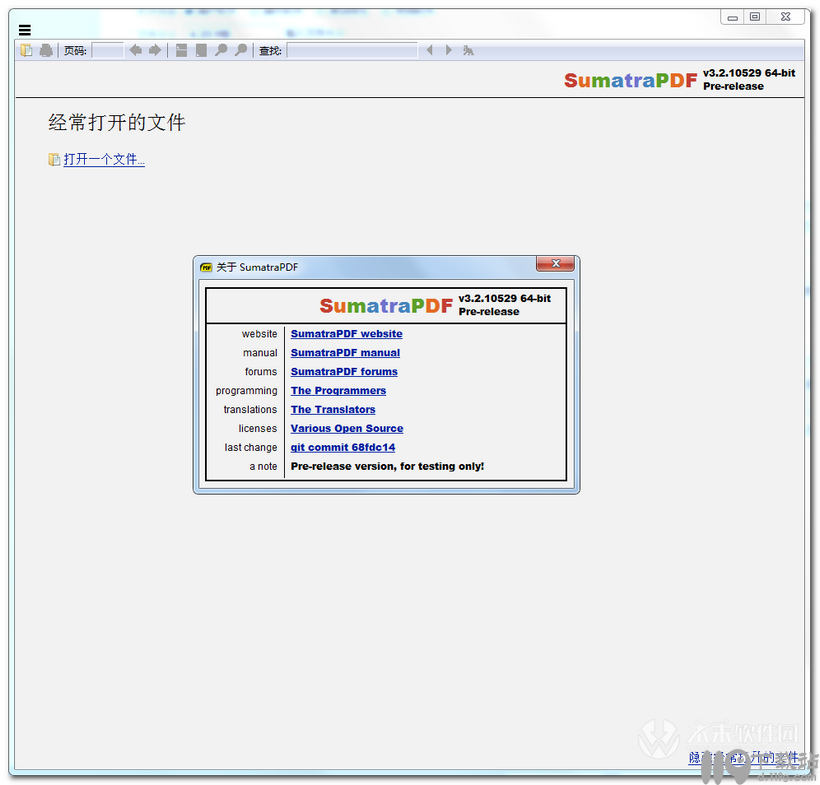Open git commit 68fdc14 link

point(343,447)
